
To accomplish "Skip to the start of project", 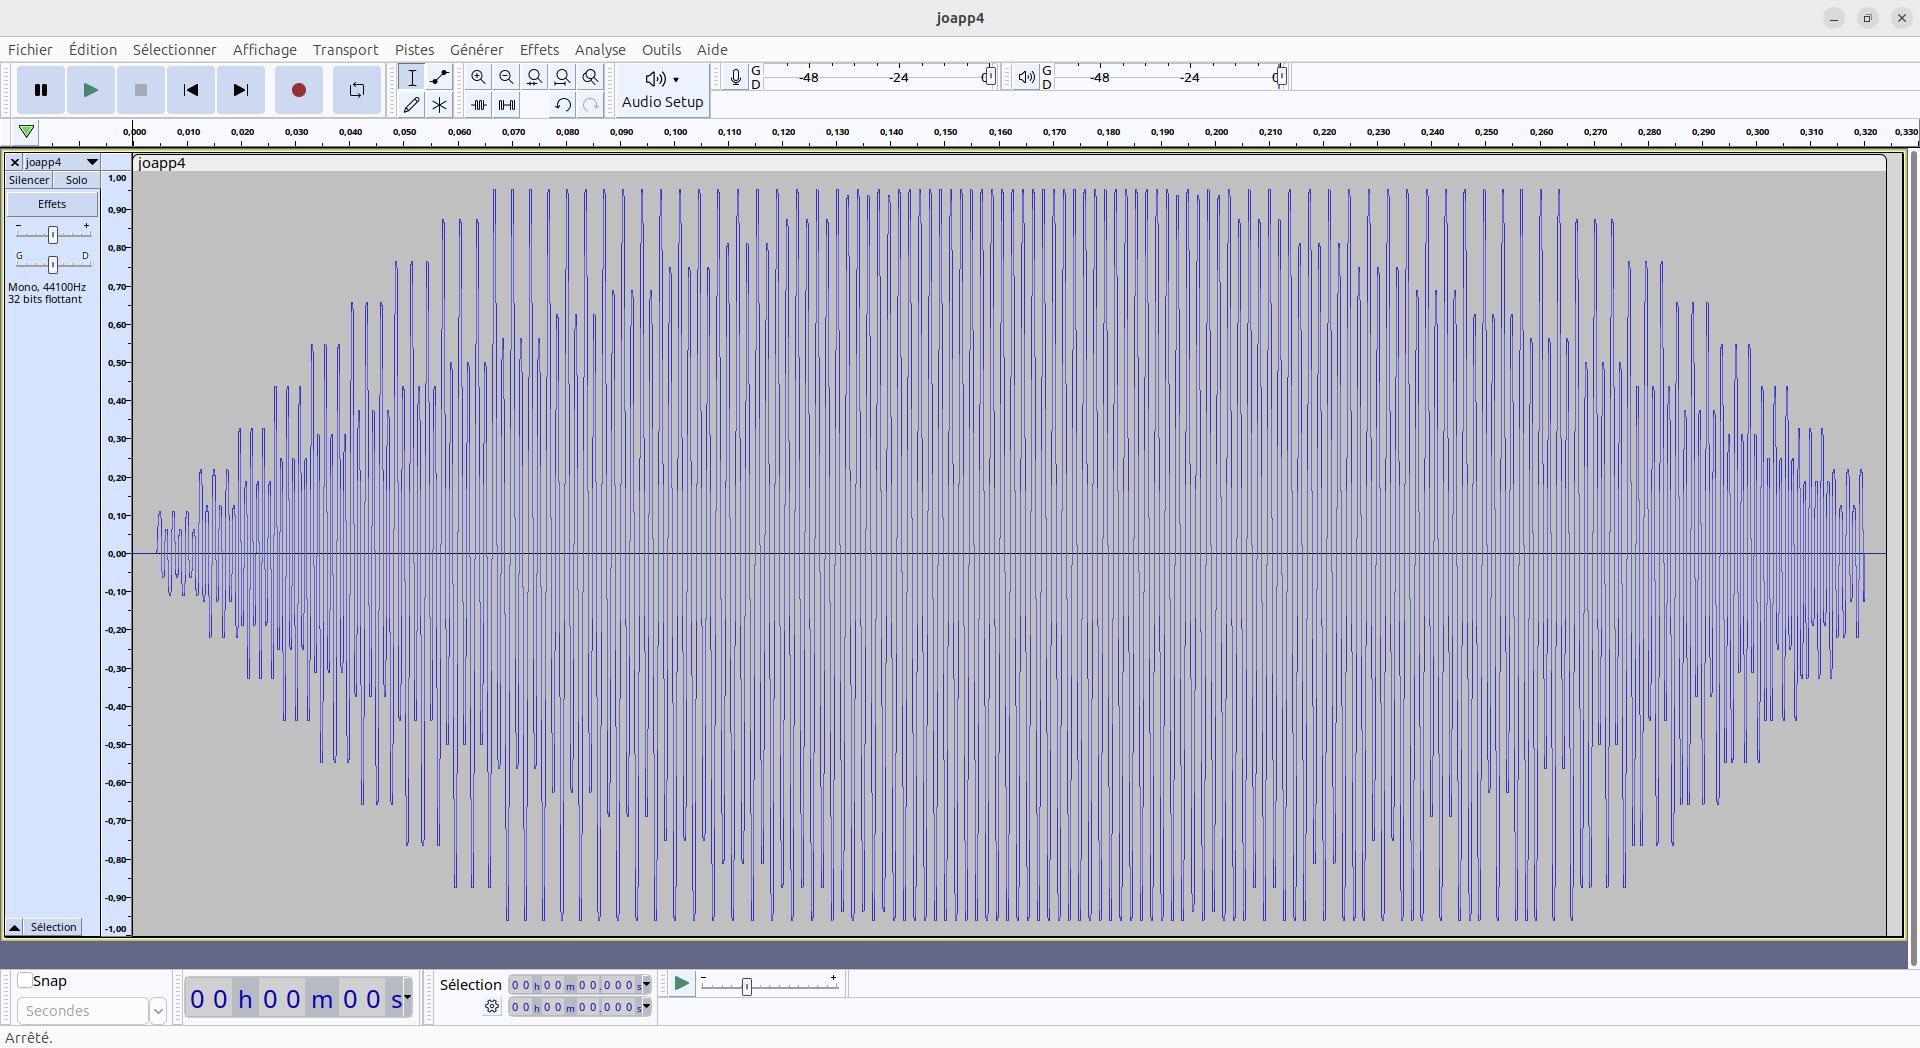I will [190, 90].
